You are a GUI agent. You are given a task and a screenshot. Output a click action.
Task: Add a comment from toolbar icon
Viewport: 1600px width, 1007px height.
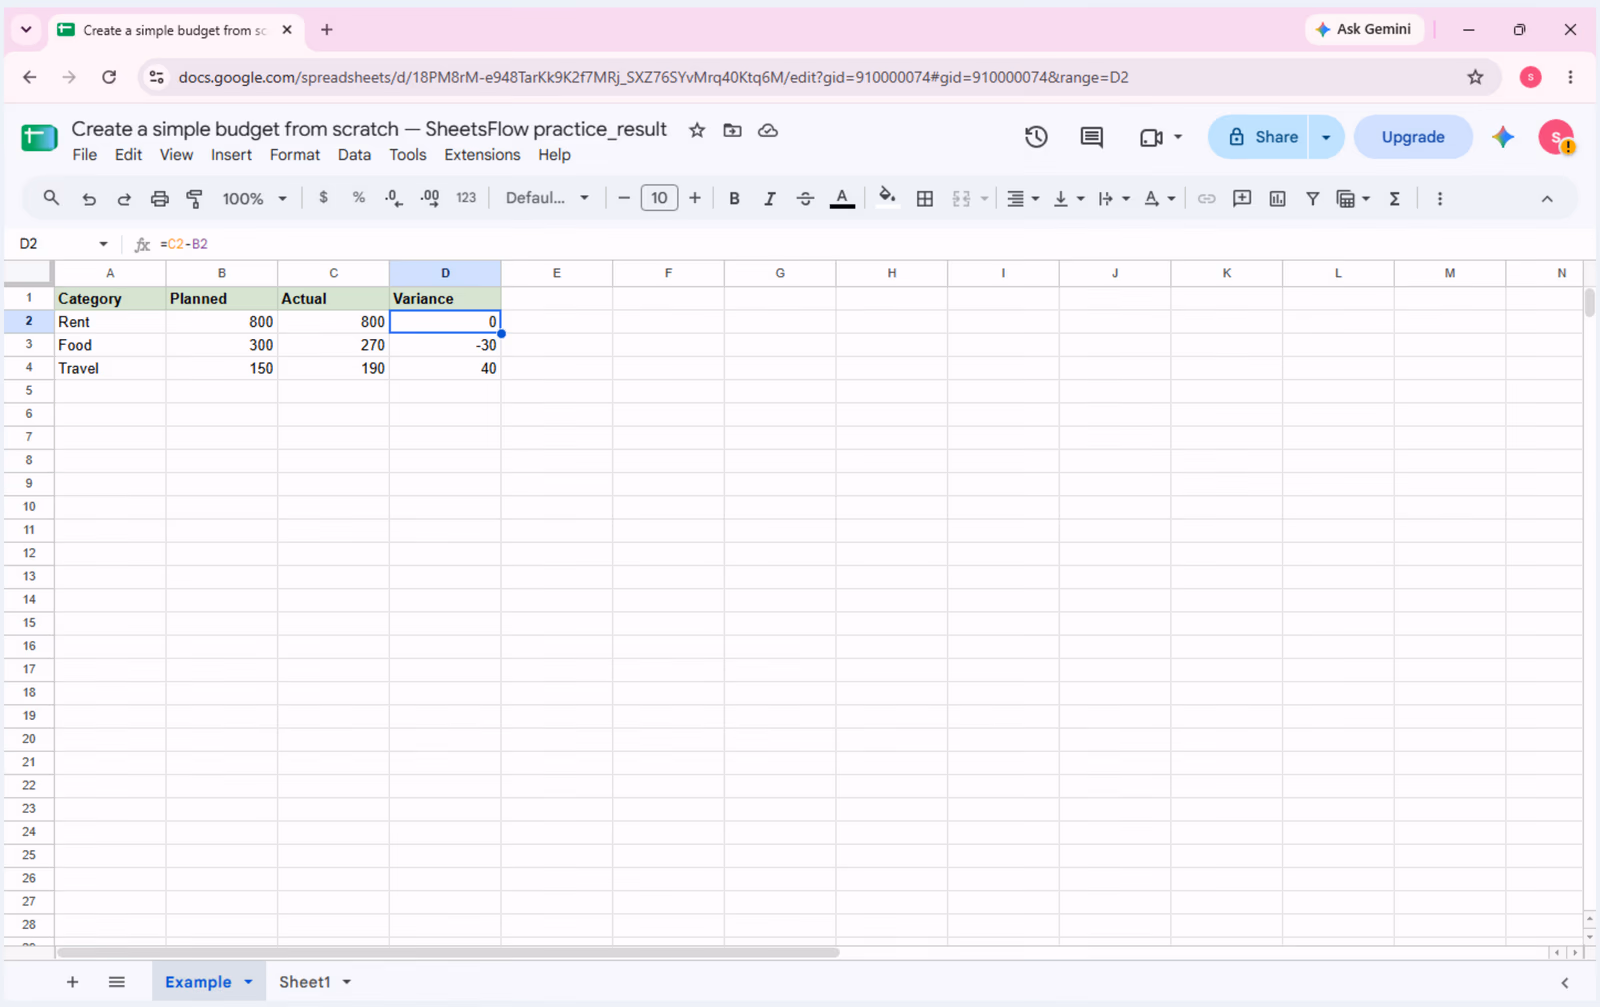pyautogui.click(x=1242, y=199)
